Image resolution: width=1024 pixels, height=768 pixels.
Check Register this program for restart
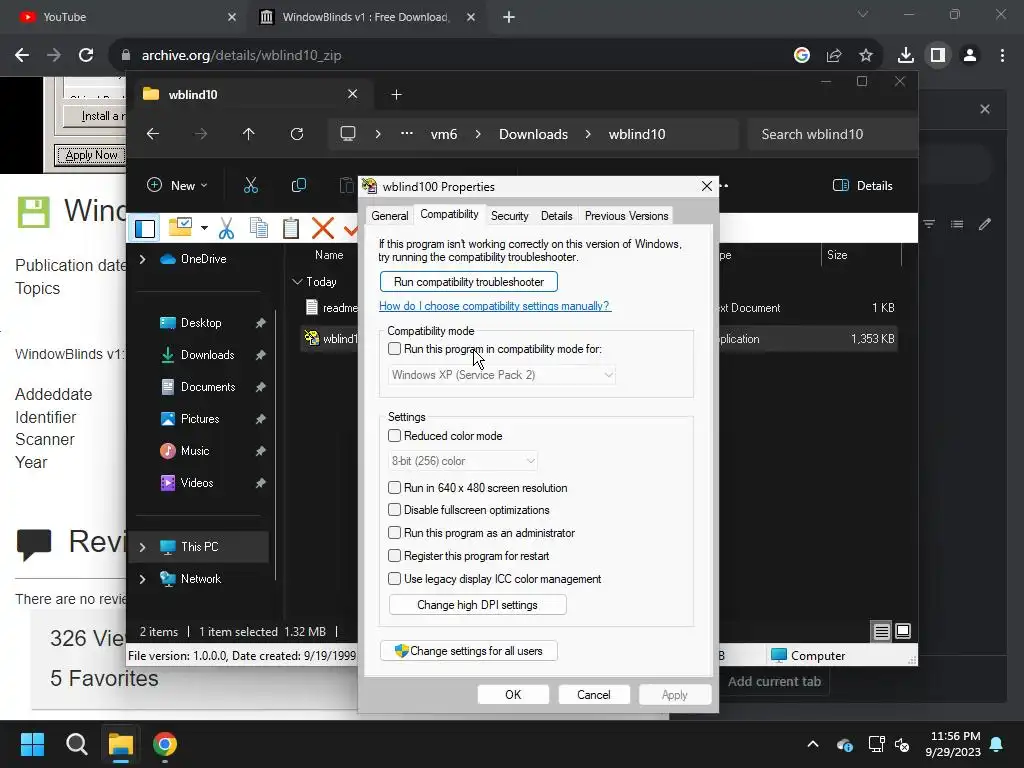[394, 555]
